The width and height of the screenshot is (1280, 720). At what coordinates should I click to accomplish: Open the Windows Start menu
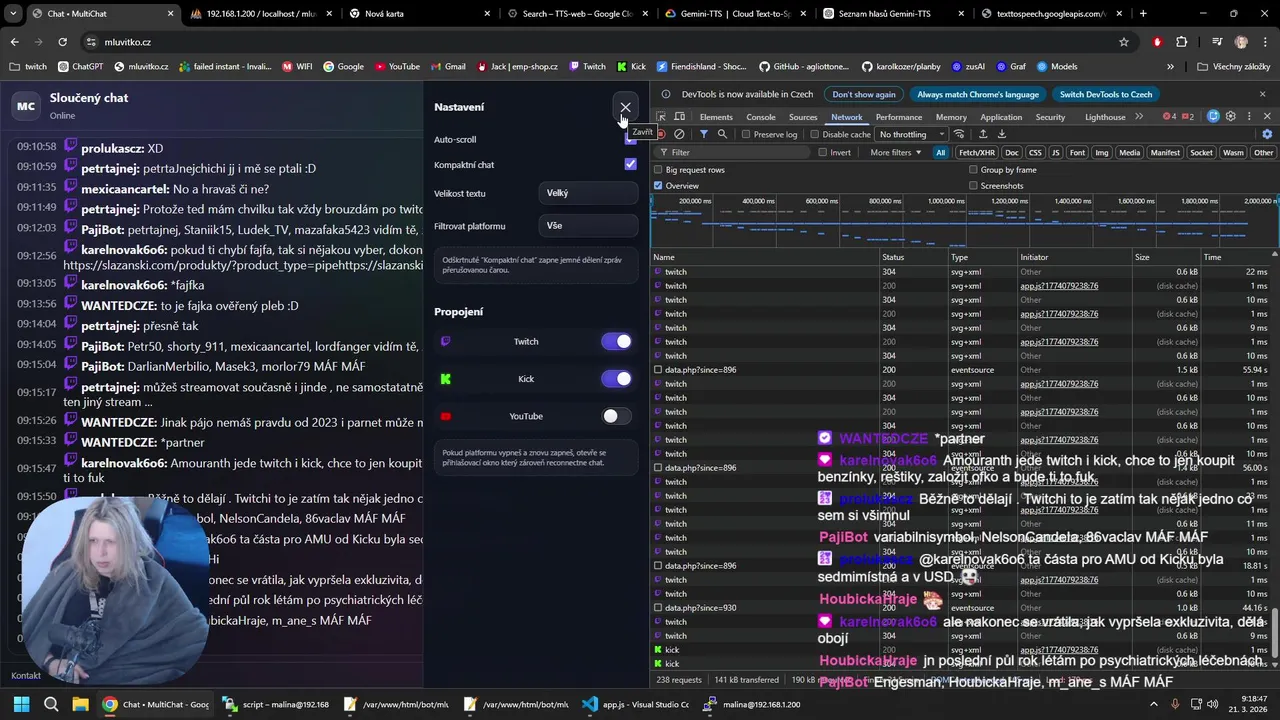[x=21, y=704]
